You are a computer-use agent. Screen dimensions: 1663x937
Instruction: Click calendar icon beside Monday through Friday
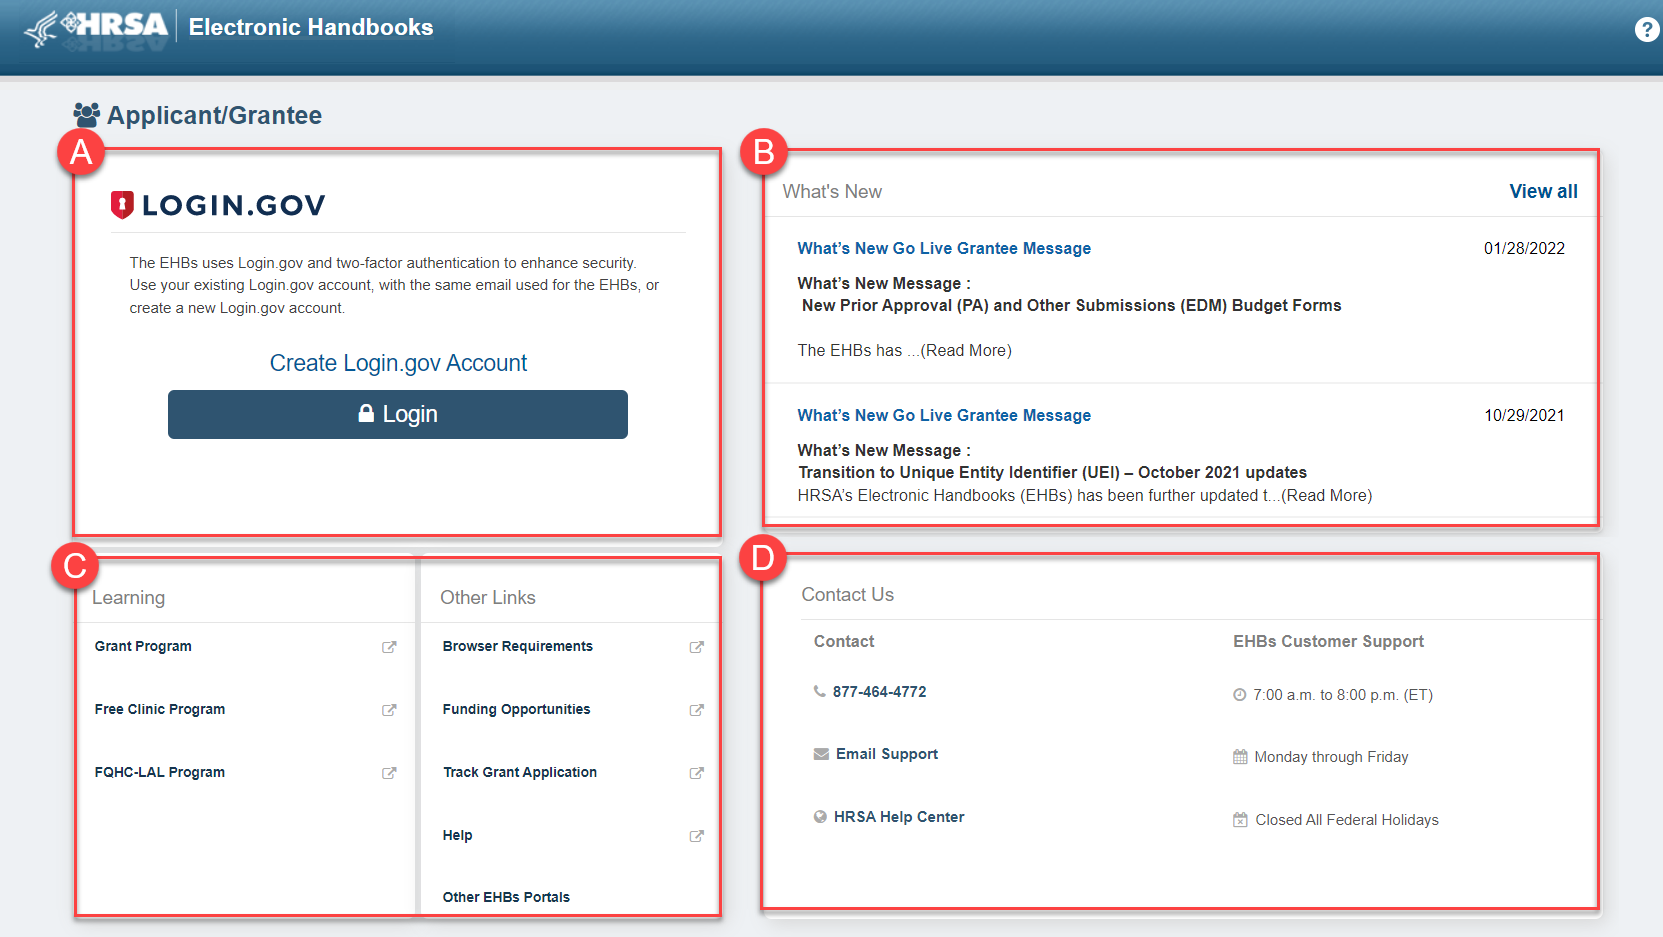coord(1240,757)
